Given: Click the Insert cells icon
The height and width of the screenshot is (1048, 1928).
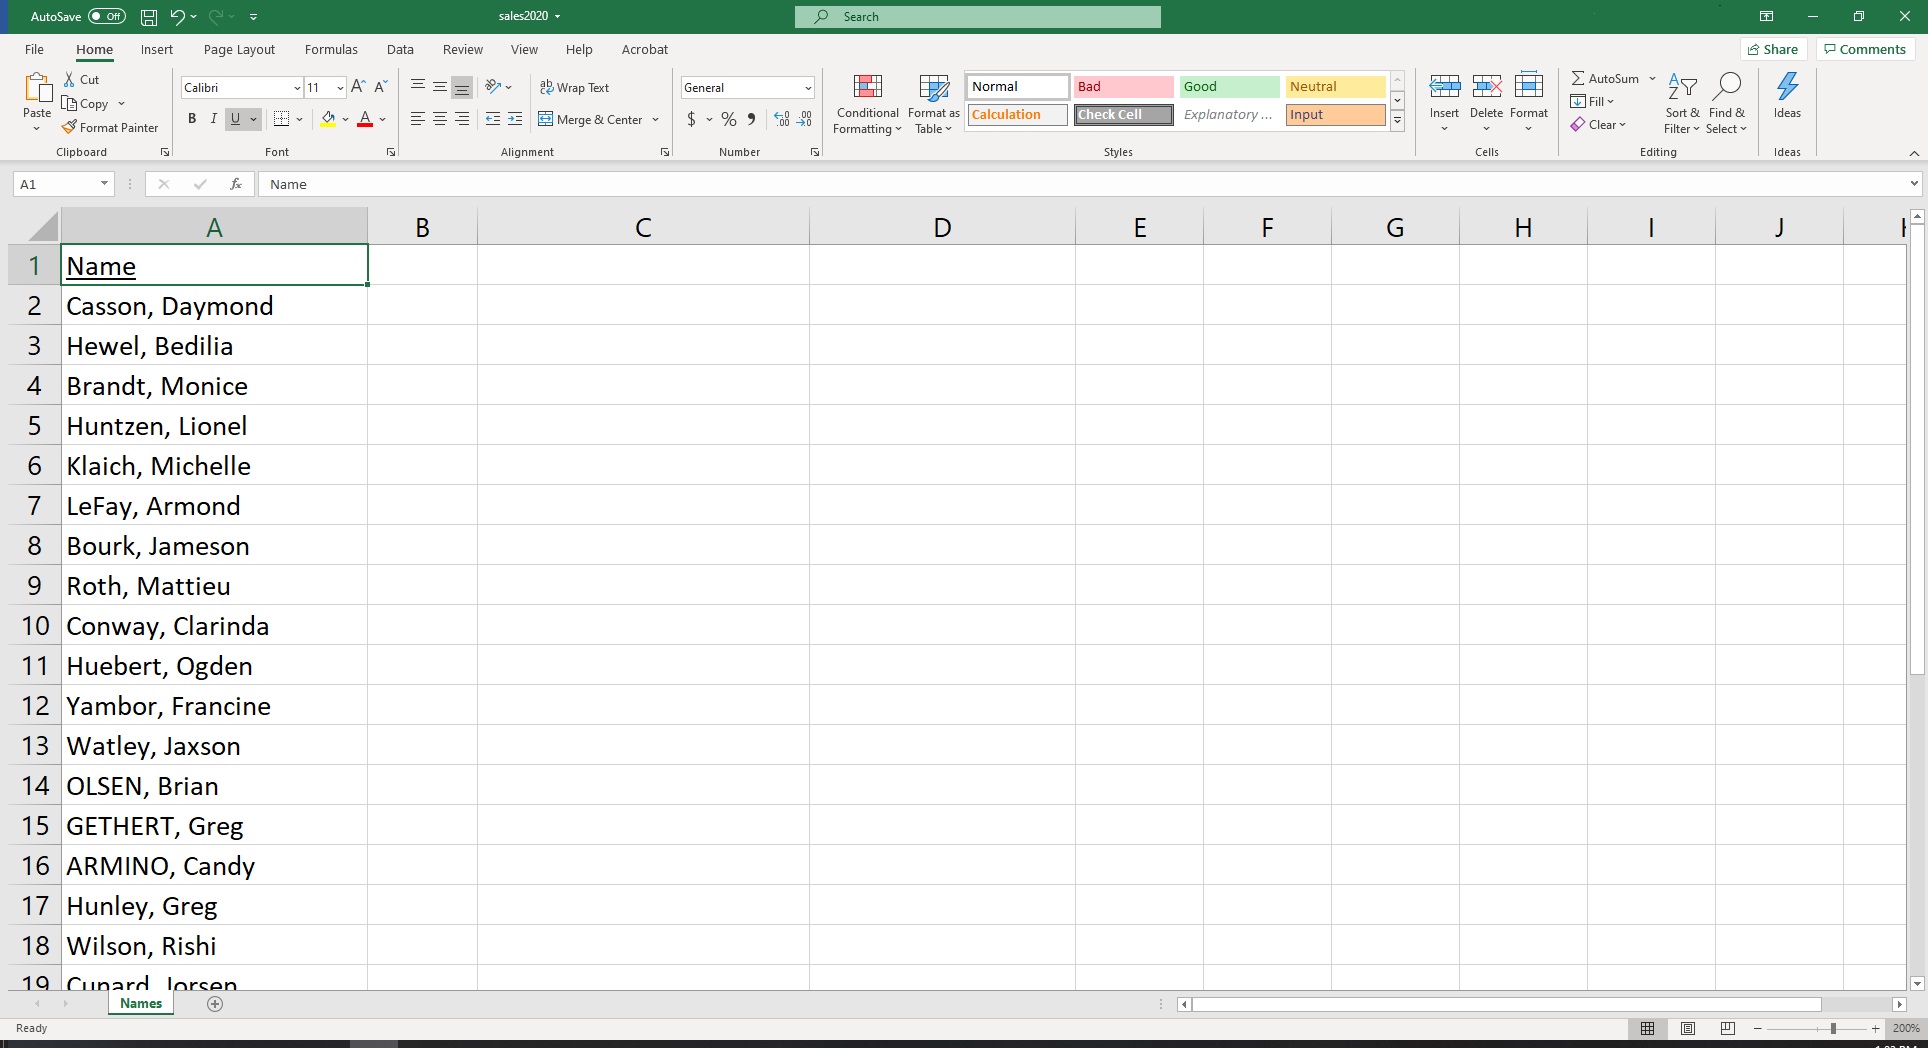Looking at the screenshot, I should (x=1445, y=87).
